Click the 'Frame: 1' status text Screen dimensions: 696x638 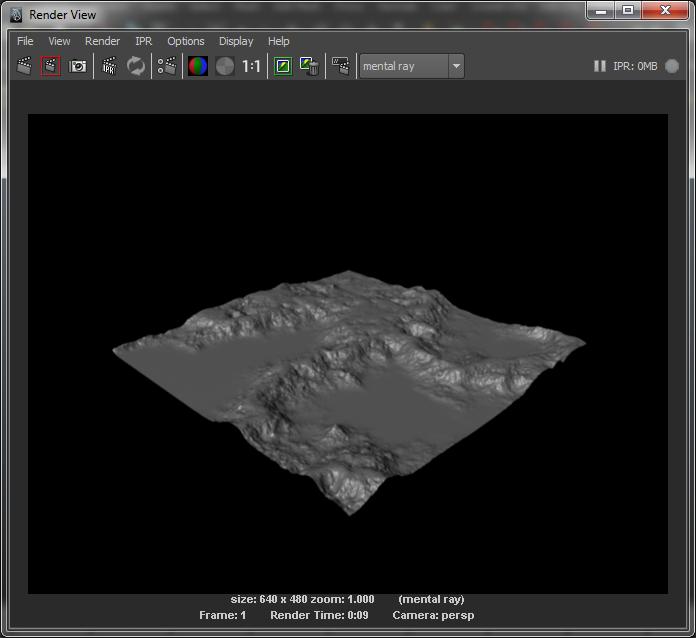pos(222,615)
